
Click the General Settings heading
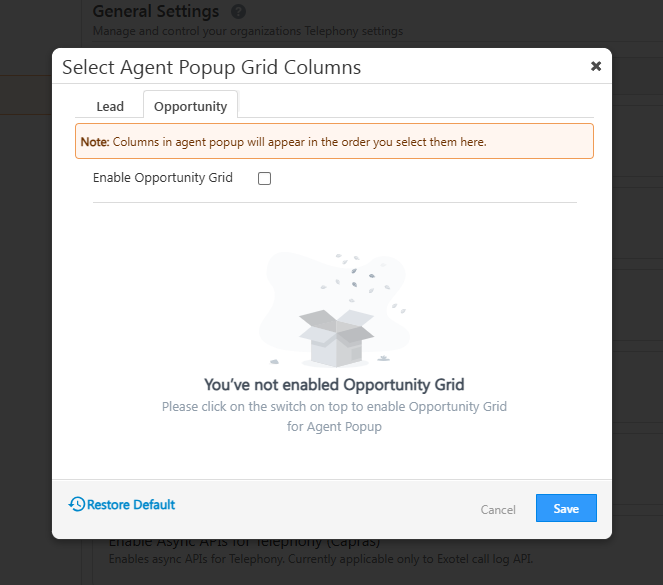pyautogui.click(x=156, y=12)
